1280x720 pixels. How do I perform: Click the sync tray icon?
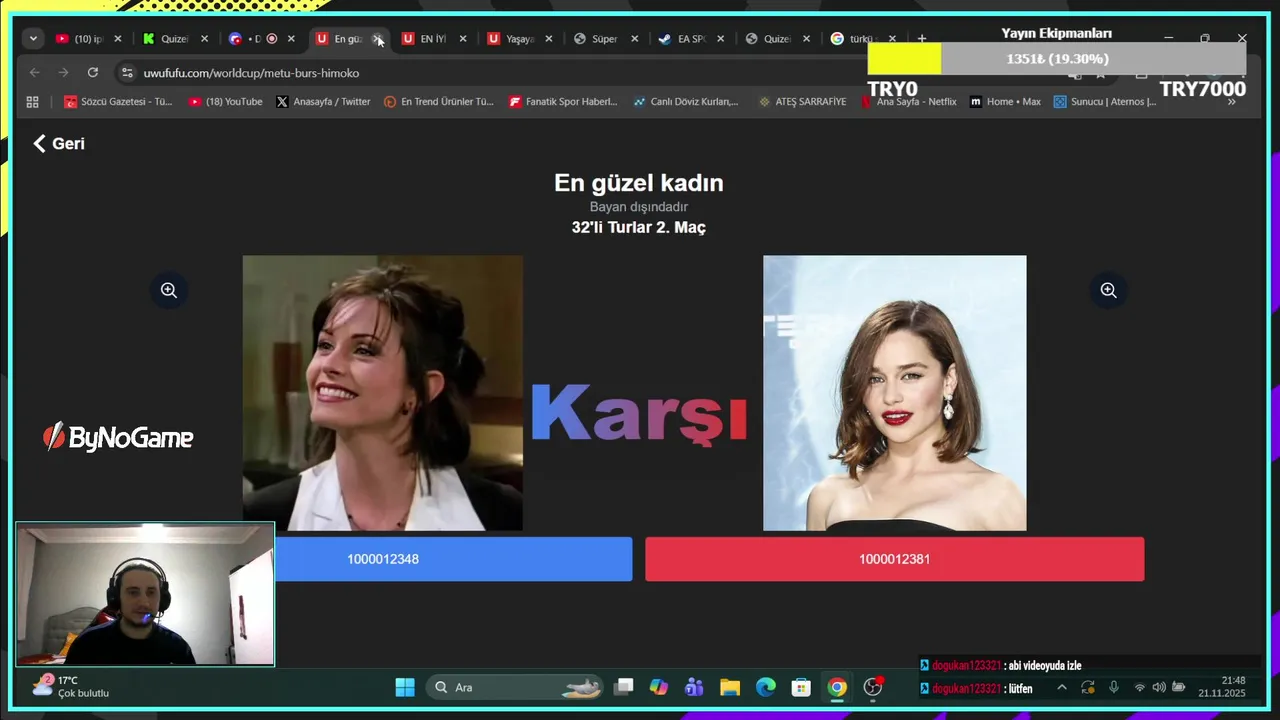(1088, 688)
